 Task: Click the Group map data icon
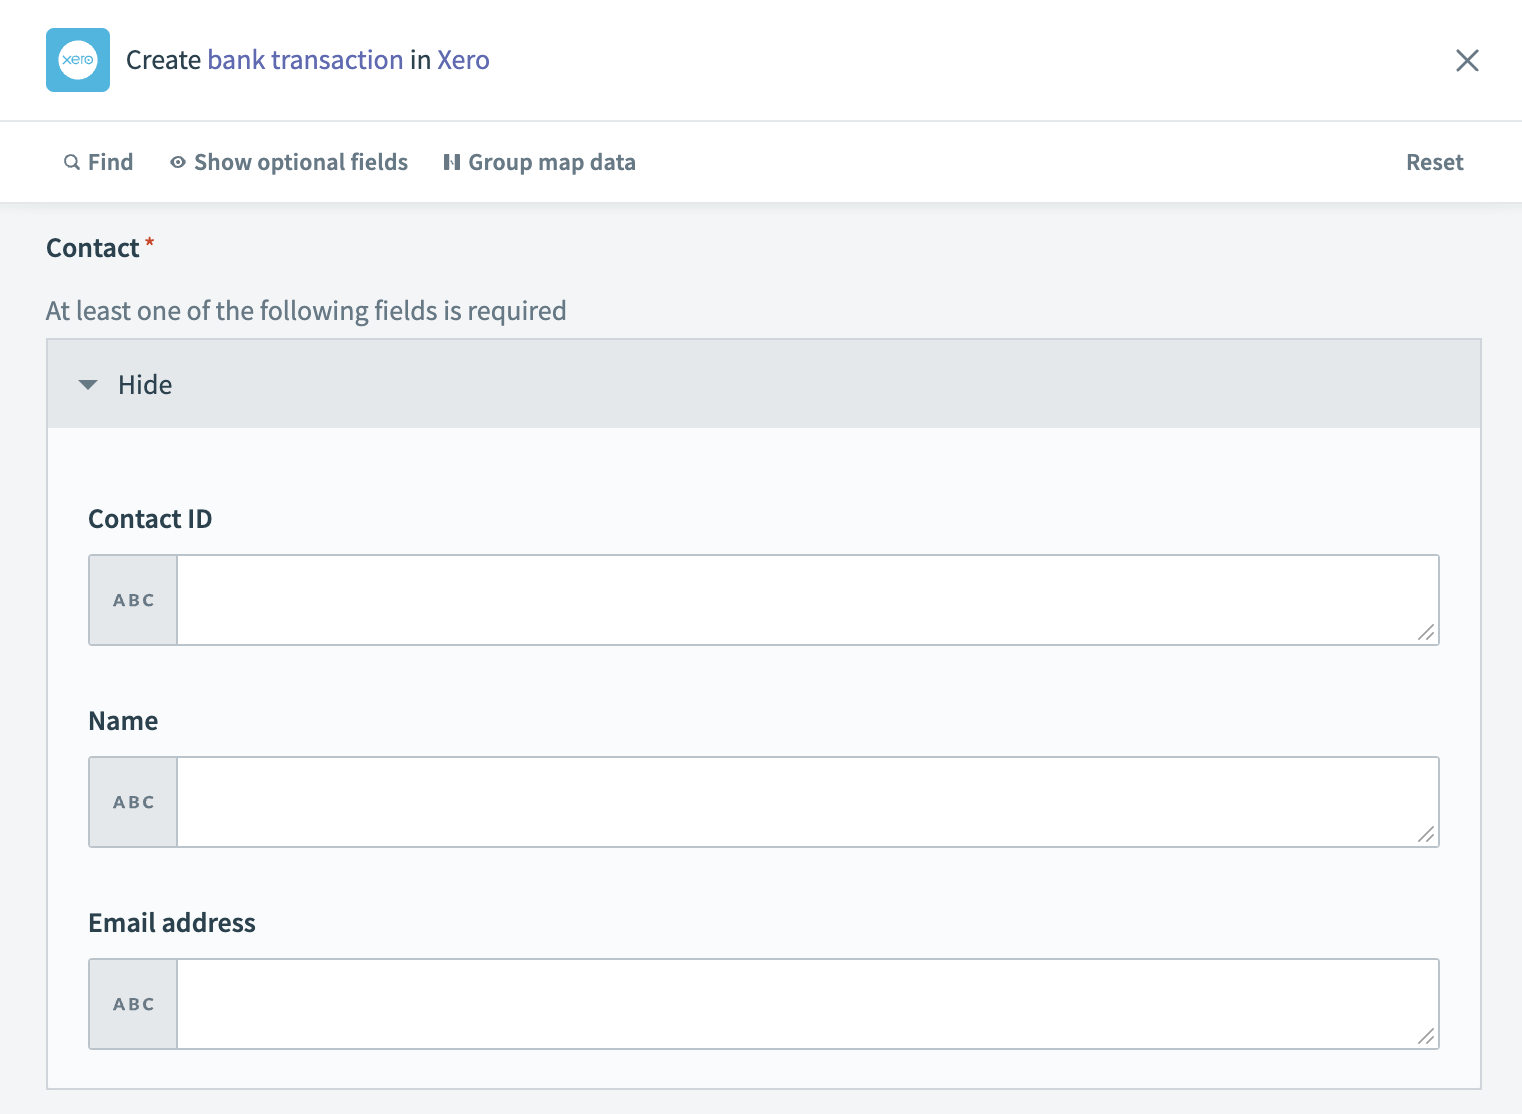coord(452,161)
